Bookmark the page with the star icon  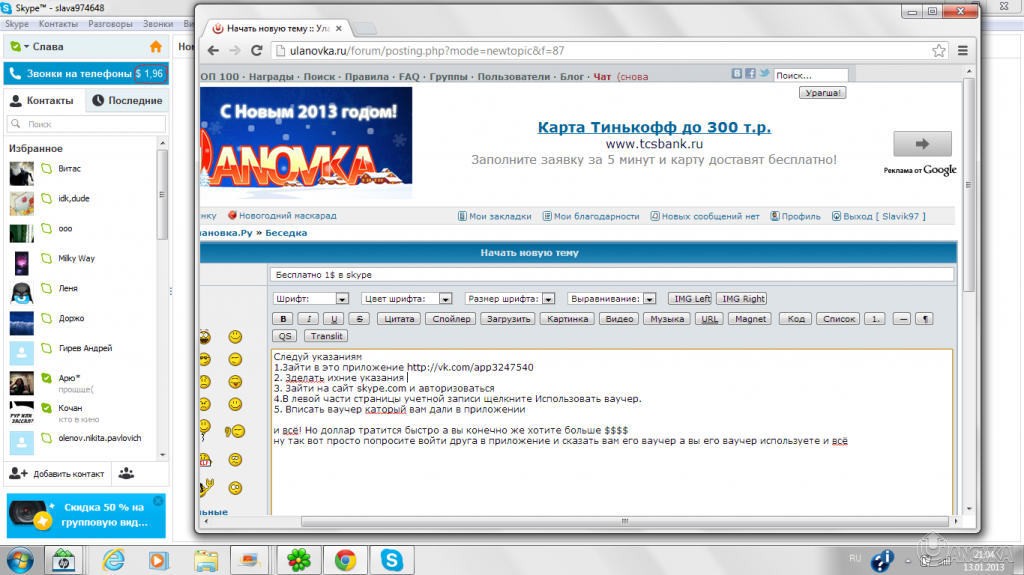click(x=938, y=50)
